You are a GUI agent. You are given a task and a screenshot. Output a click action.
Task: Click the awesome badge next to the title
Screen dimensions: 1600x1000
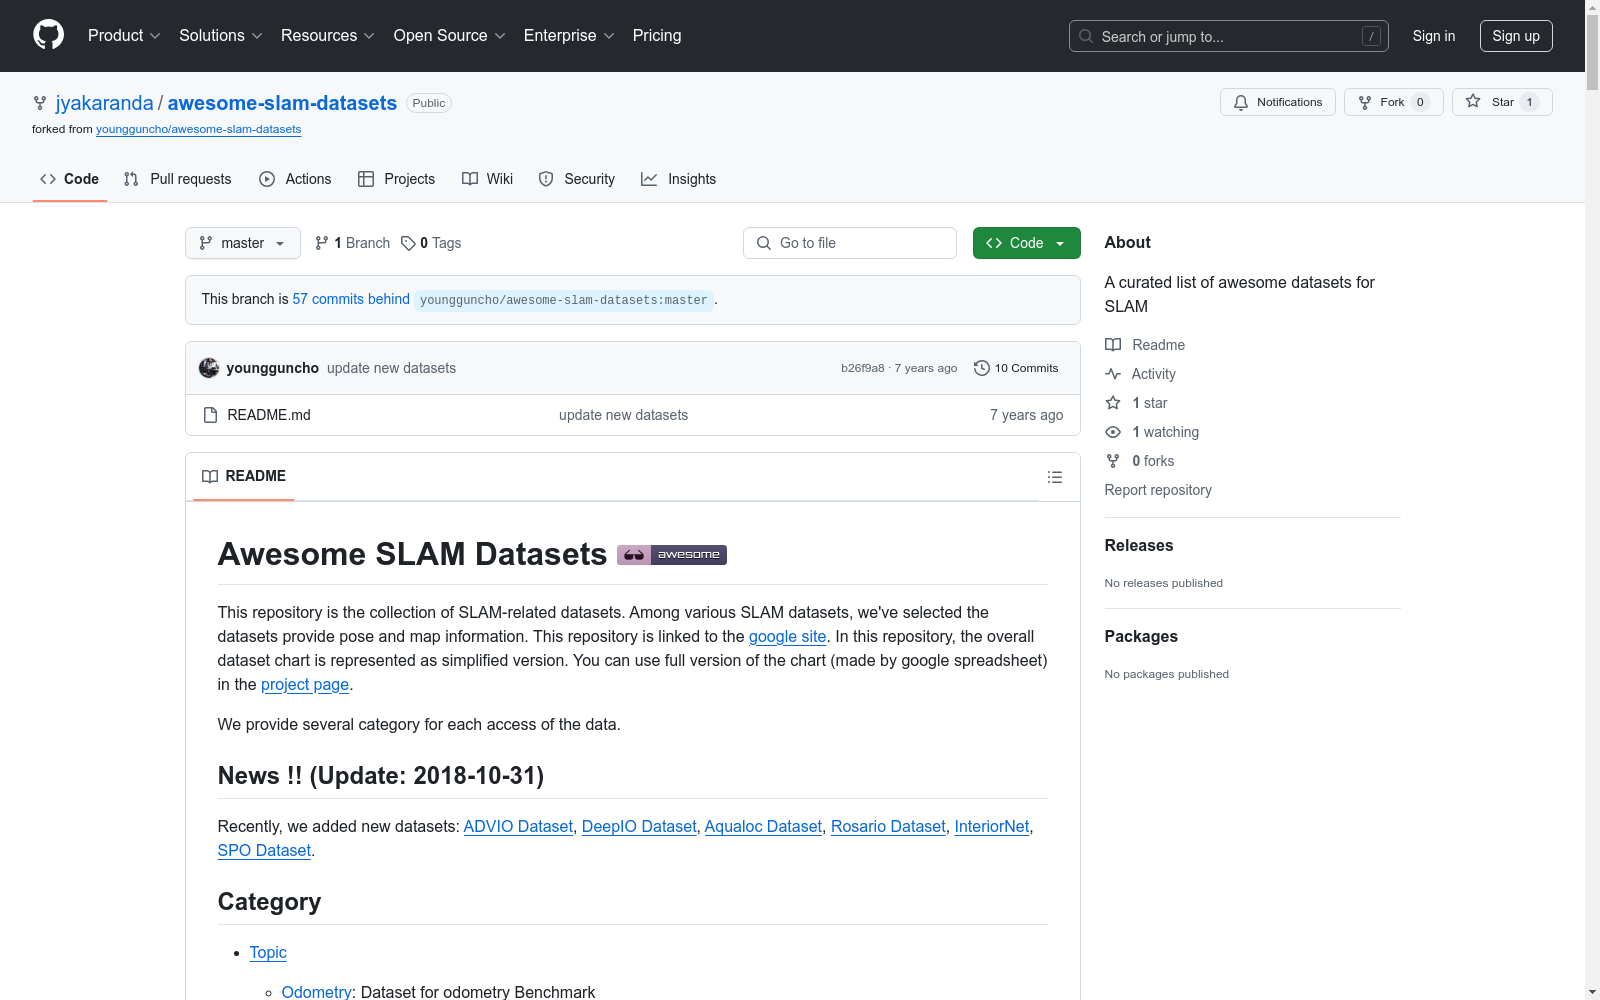[x=672, y=555]
